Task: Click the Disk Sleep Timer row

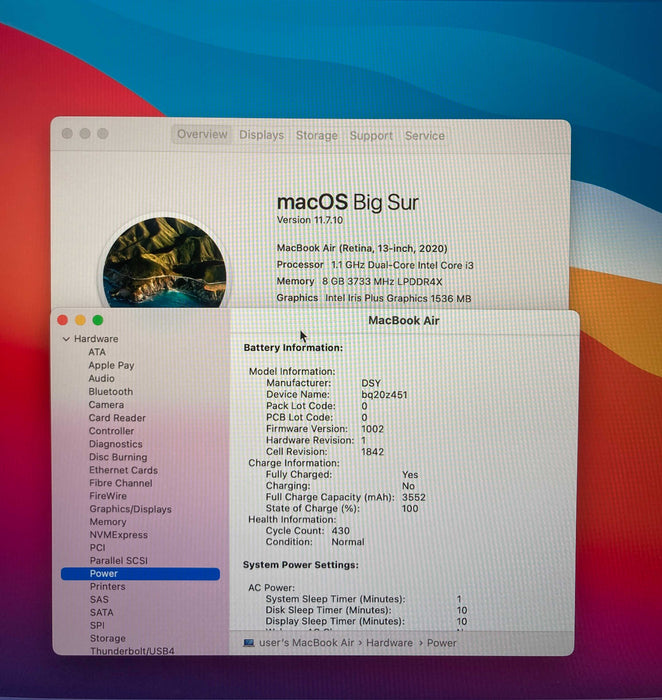Action: click(x=366, y=610)
